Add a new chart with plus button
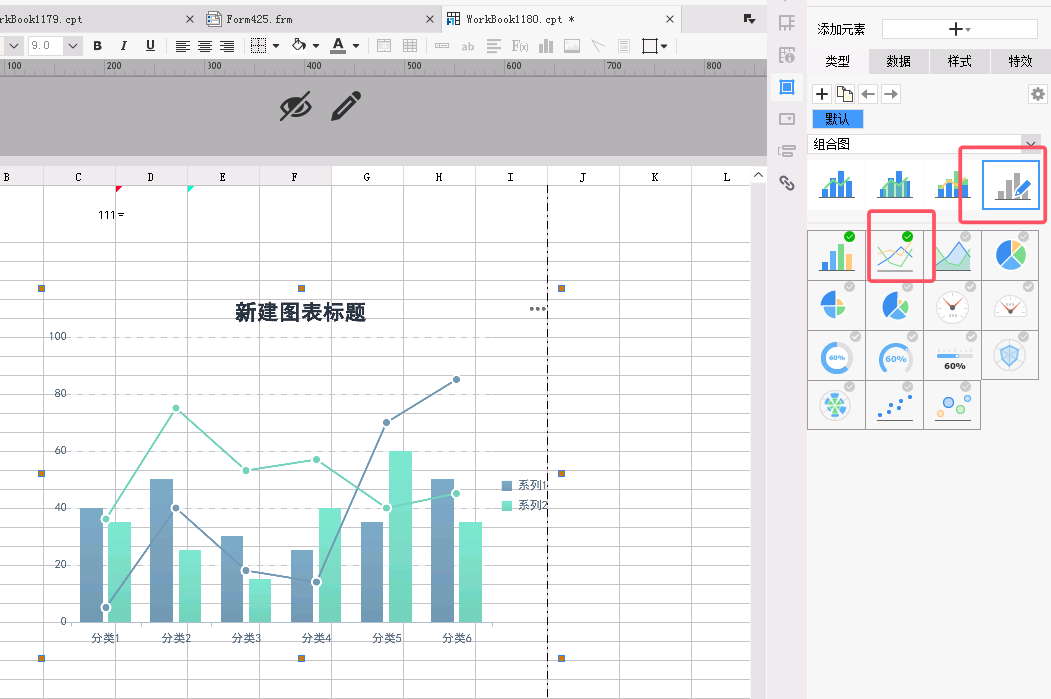The height and width of the screenshot is (699, 1051). 822,94
